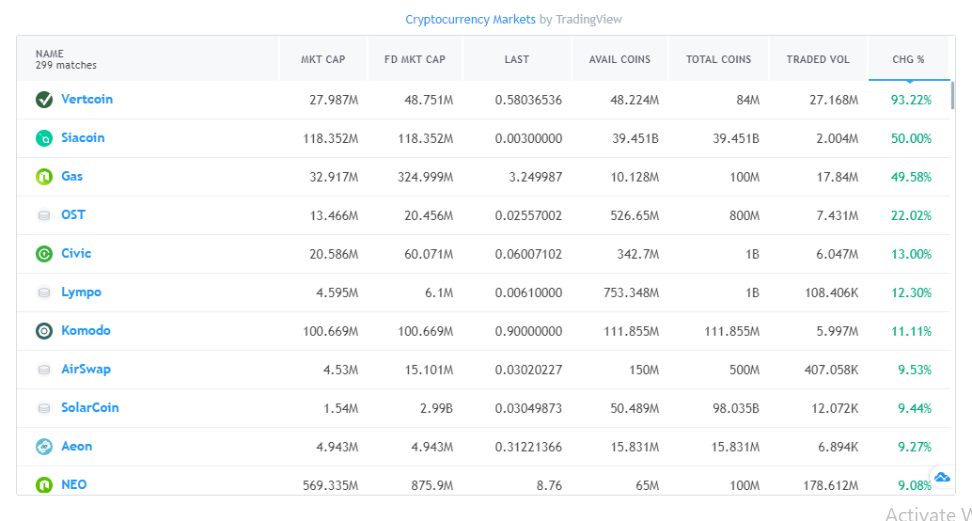Click the Lympo placeholder coin icon

point(44,292)
